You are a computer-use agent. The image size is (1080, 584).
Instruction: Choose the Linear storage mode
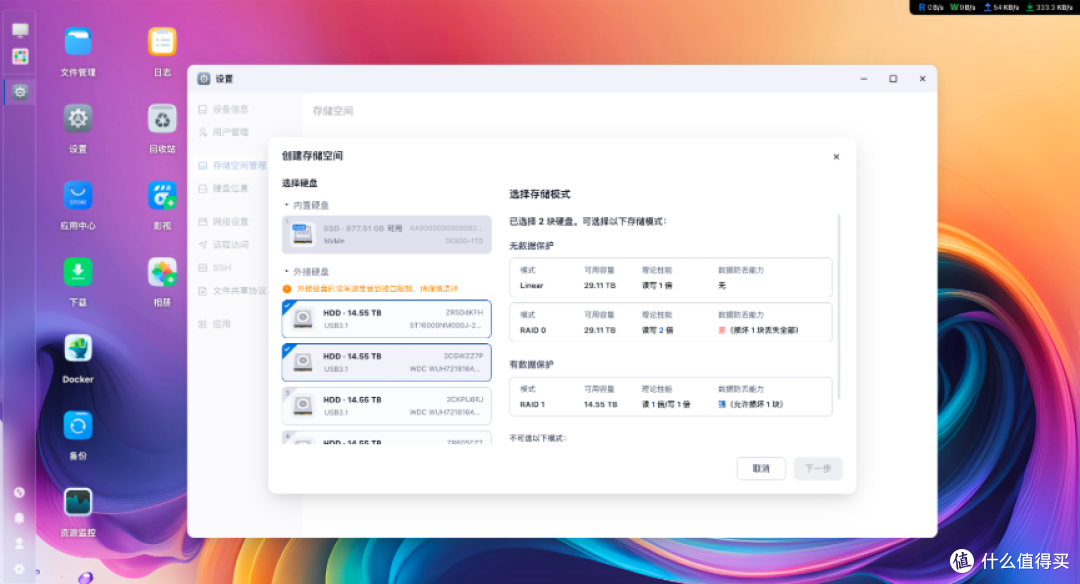[671, 278]
